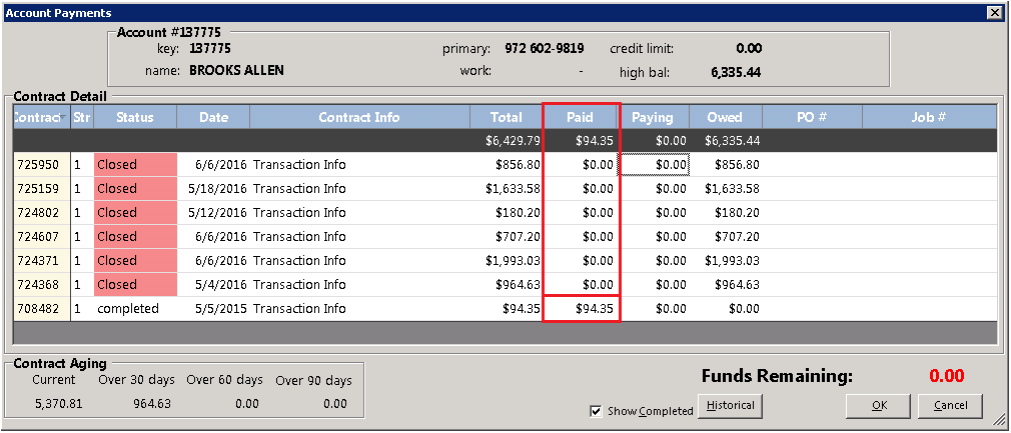Image resolution: width=1011 pixels, height=433 pixels.
Task: Close the Account Payments dialog window
Action: tap(994, 12)
